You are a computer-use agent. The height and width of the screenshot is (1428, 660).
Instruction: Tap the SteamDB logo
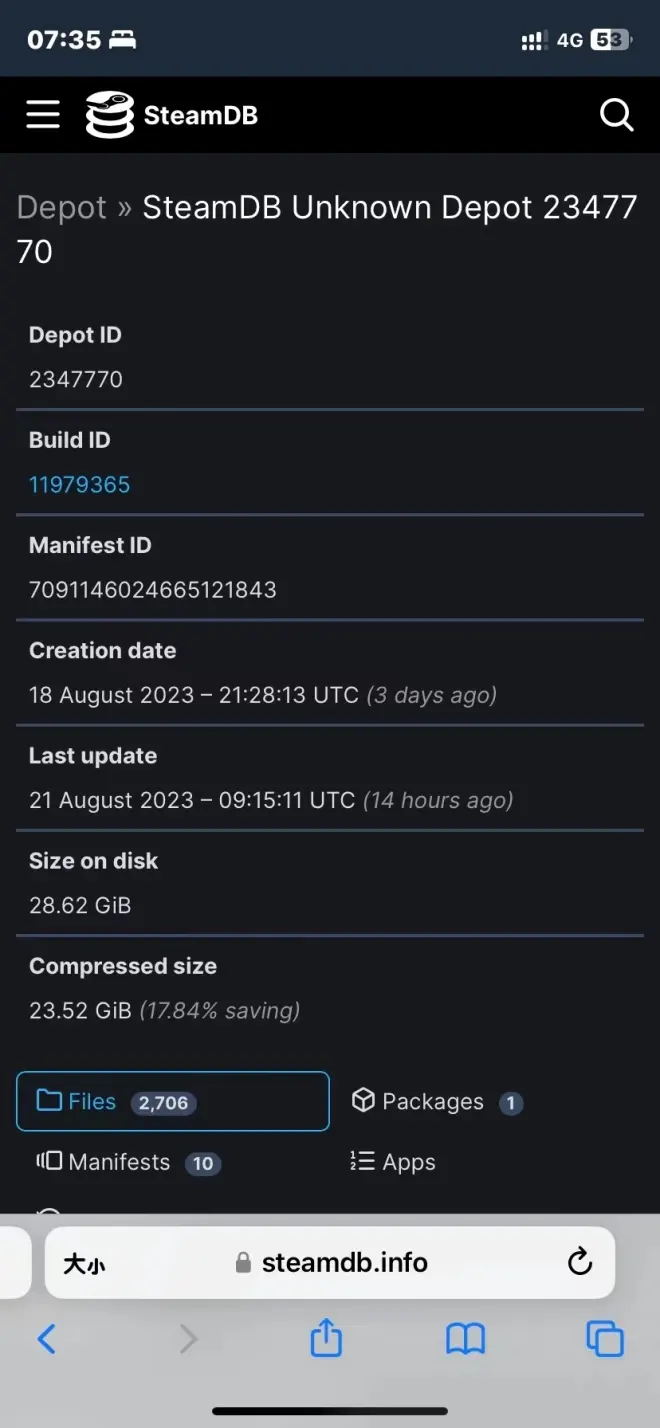coord(172,115)
